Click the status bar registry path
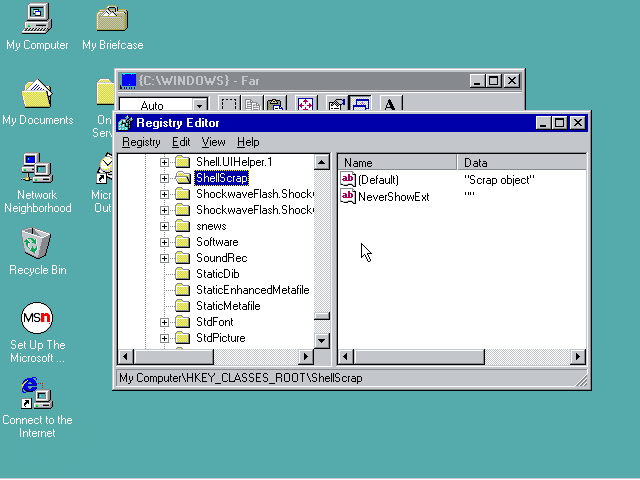Screen dimensions: 640x480 click(x=241, y=378)
